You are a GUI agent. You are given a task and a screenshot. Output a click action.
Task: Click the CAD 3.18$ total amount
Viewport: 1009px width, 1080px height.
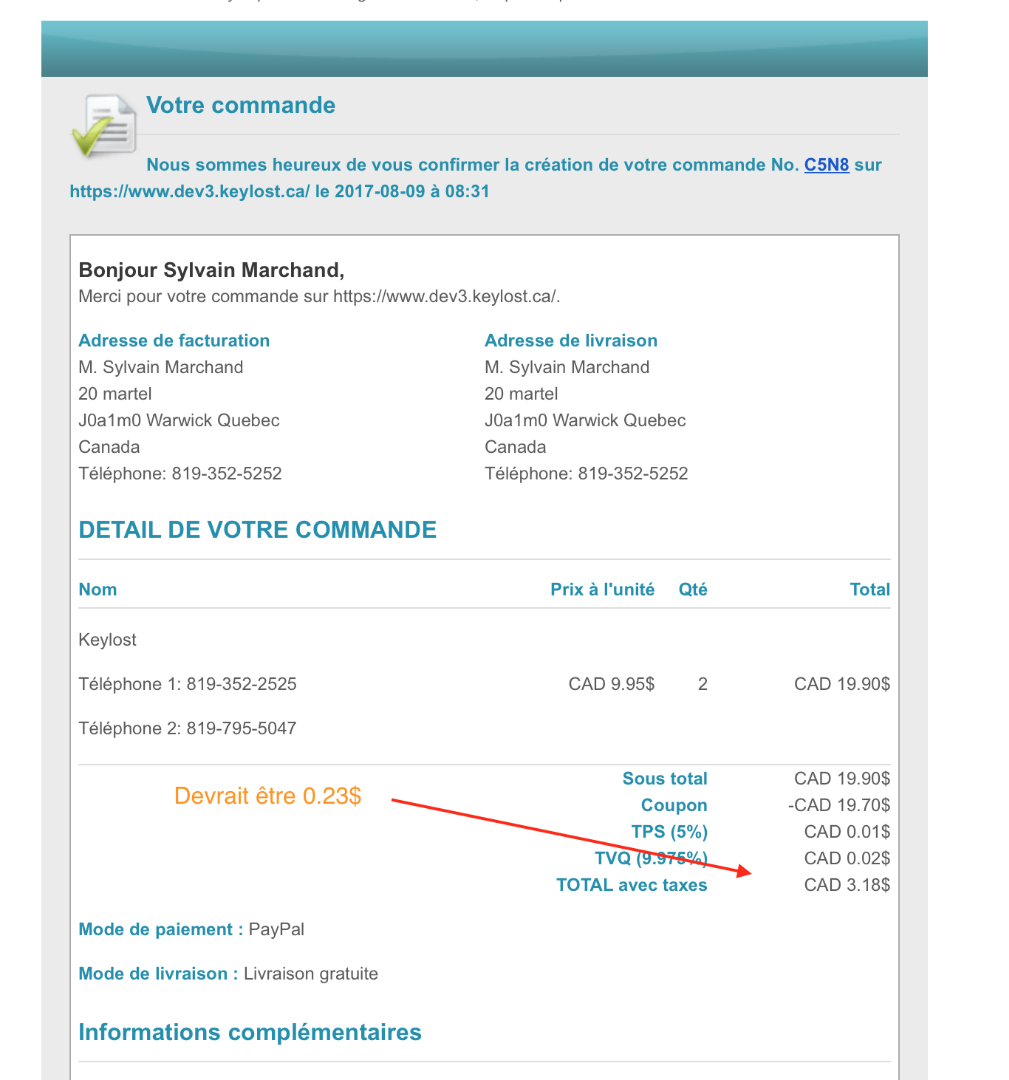tap(846, 885)
